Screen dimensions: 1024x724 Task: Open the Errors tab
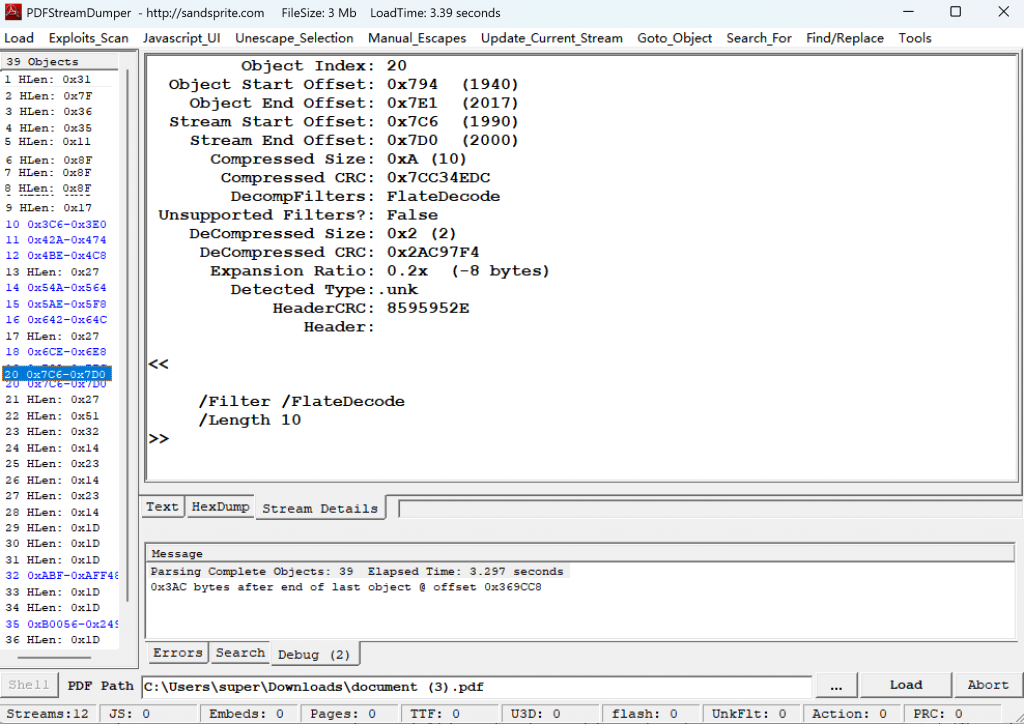[177, 653]
